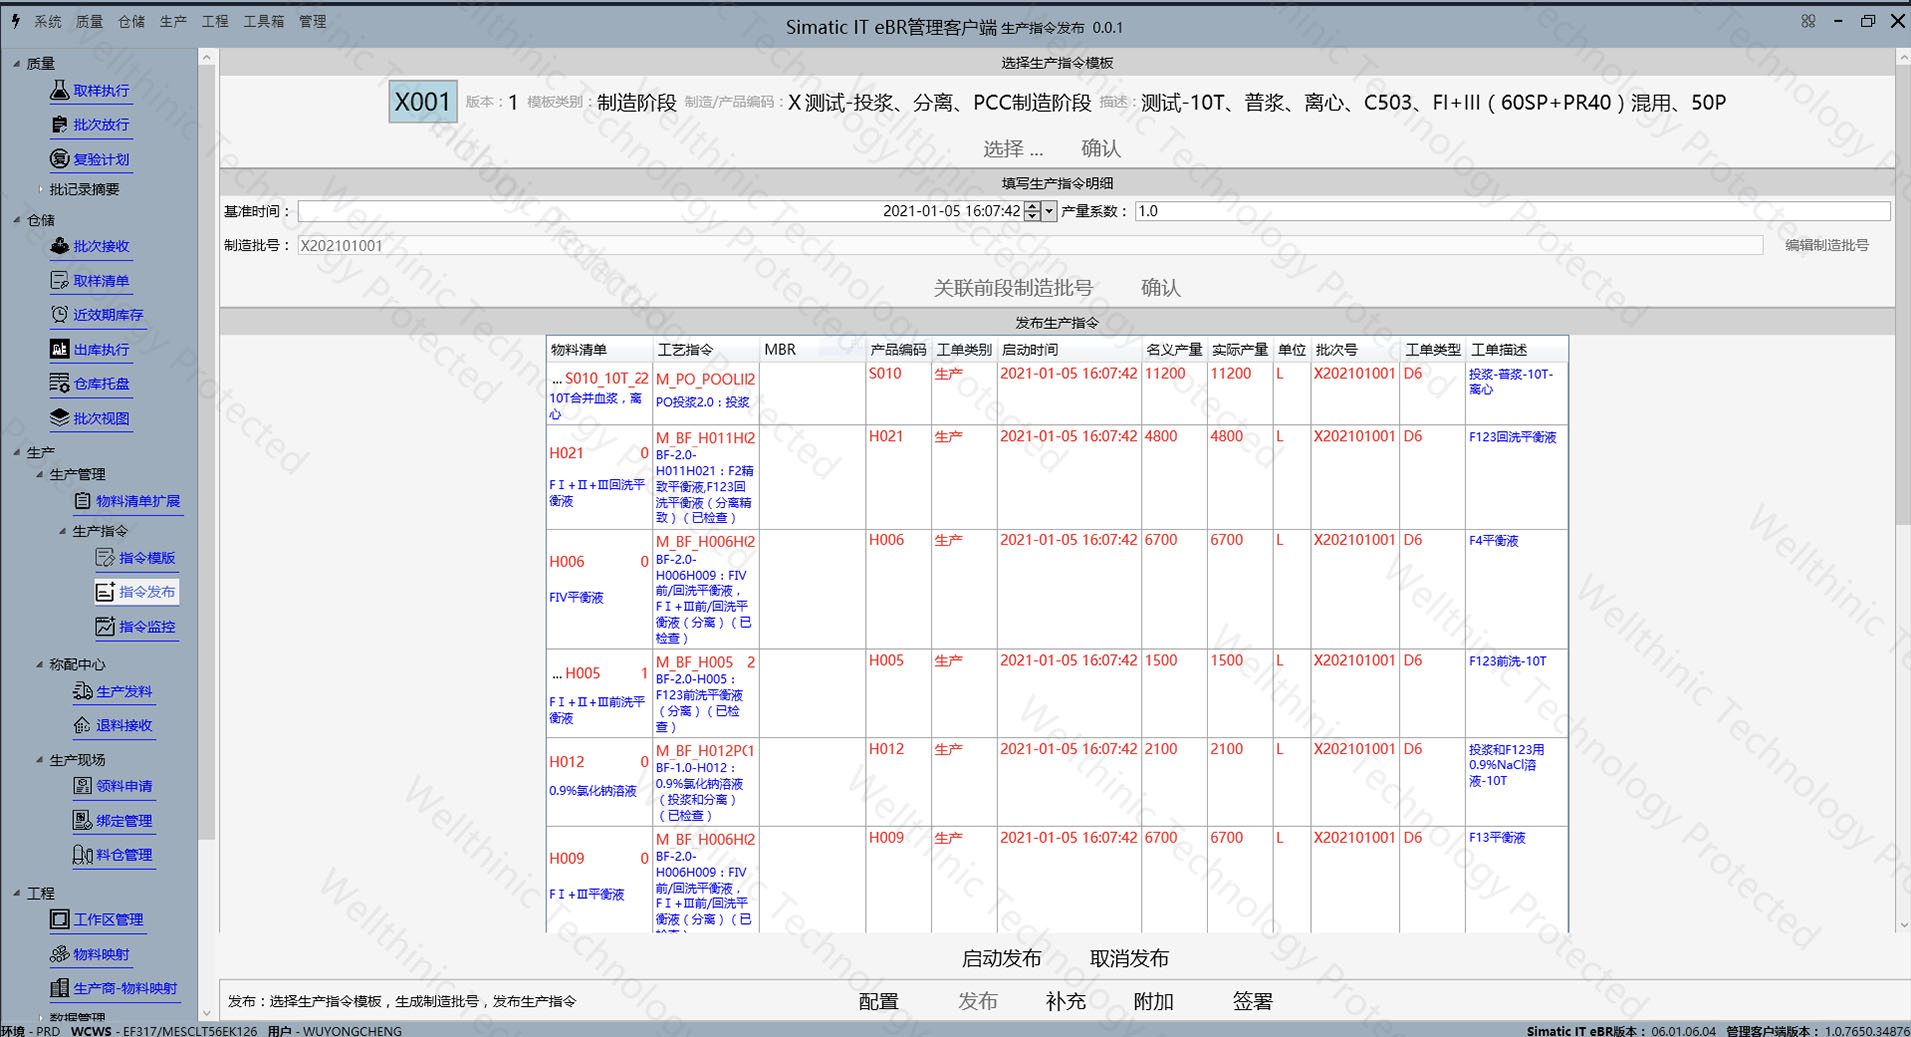This screenshot has height=1037, width=1911.
Task: Open the 生产 menu in menu bar
Action: (x=173, y=21)
